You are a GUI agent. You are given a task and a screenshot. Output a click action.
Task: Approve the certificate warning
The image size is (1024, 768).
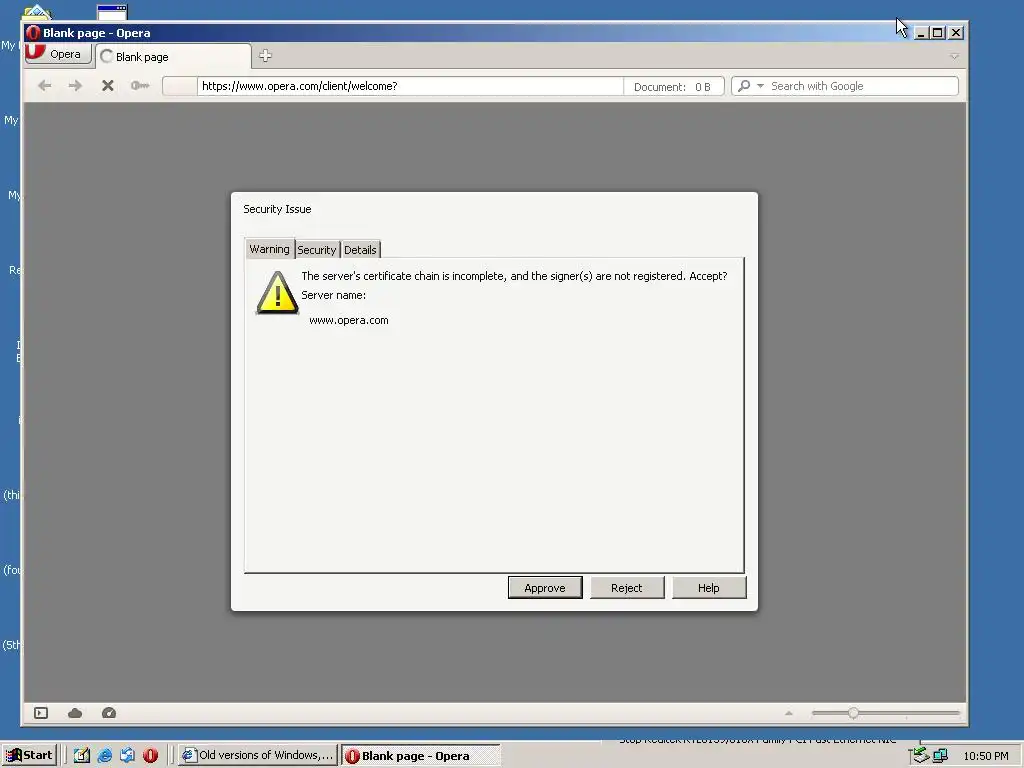tap(545, 588)
